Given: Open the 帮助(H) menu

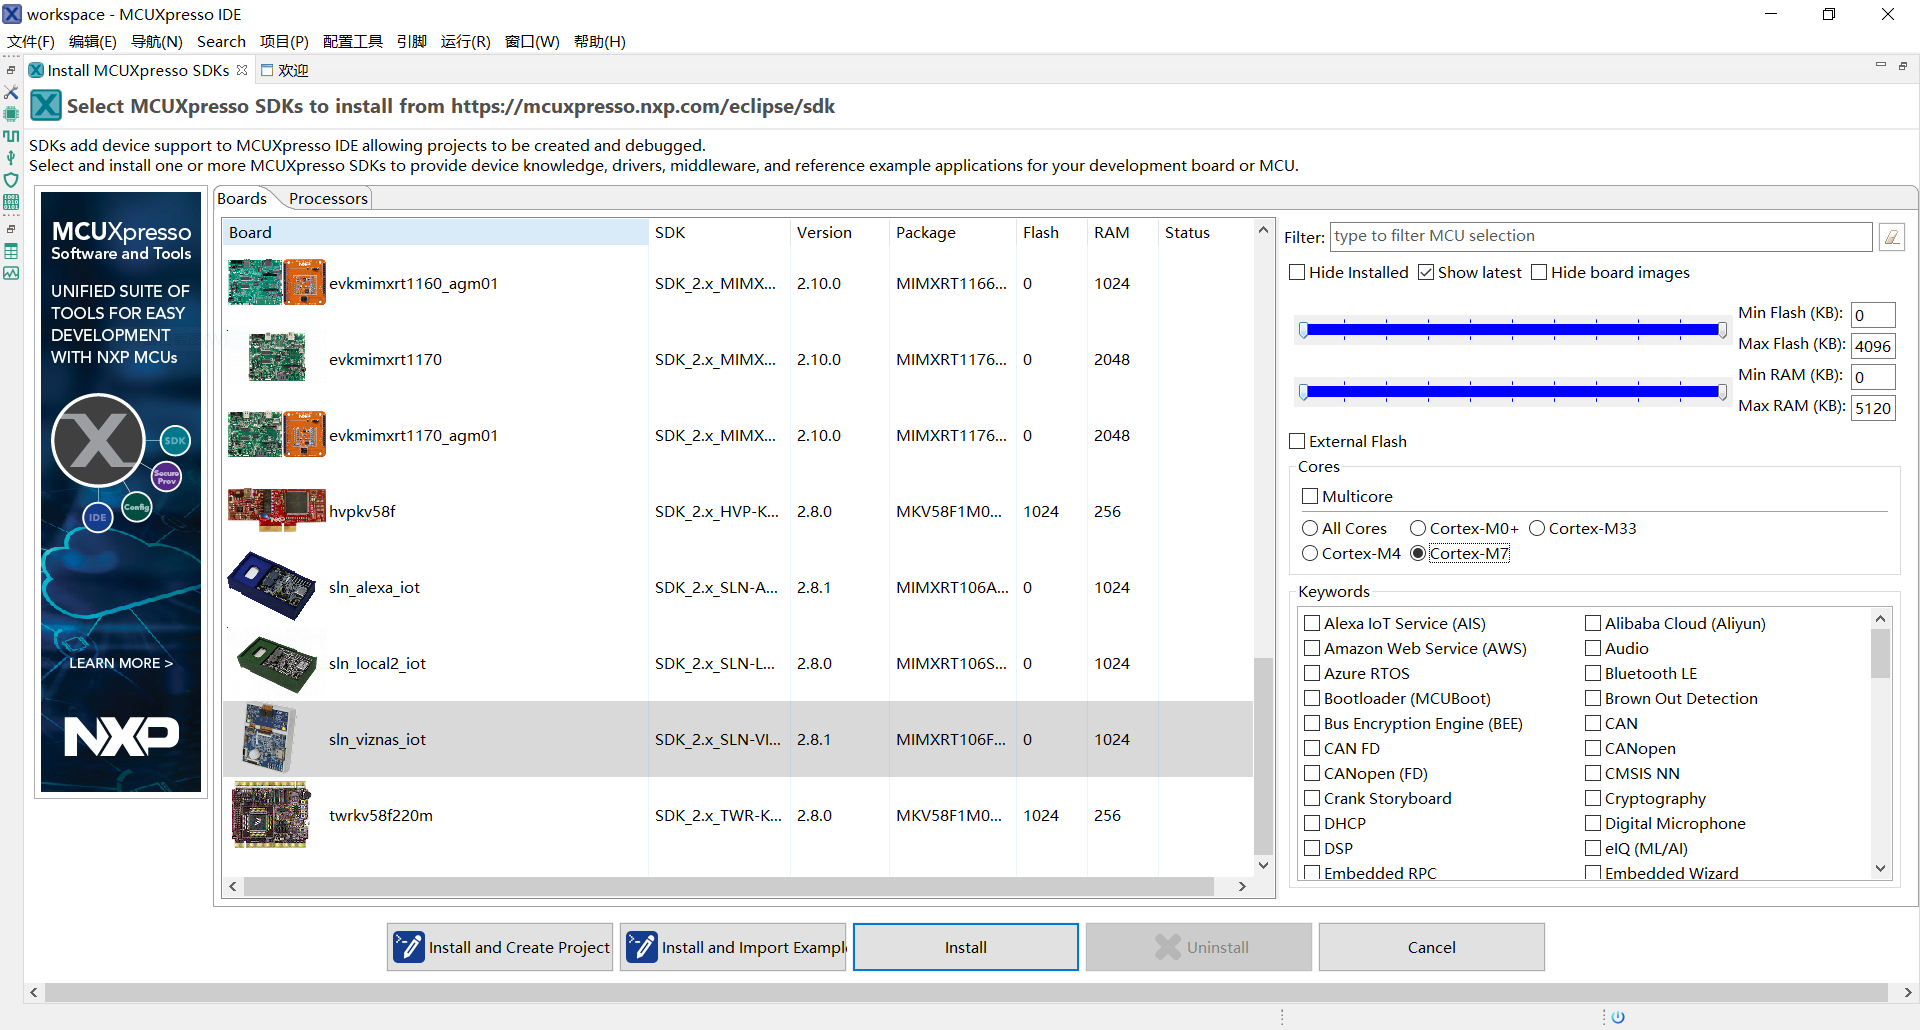Looking at the screenshot, I should coord(600,41).
